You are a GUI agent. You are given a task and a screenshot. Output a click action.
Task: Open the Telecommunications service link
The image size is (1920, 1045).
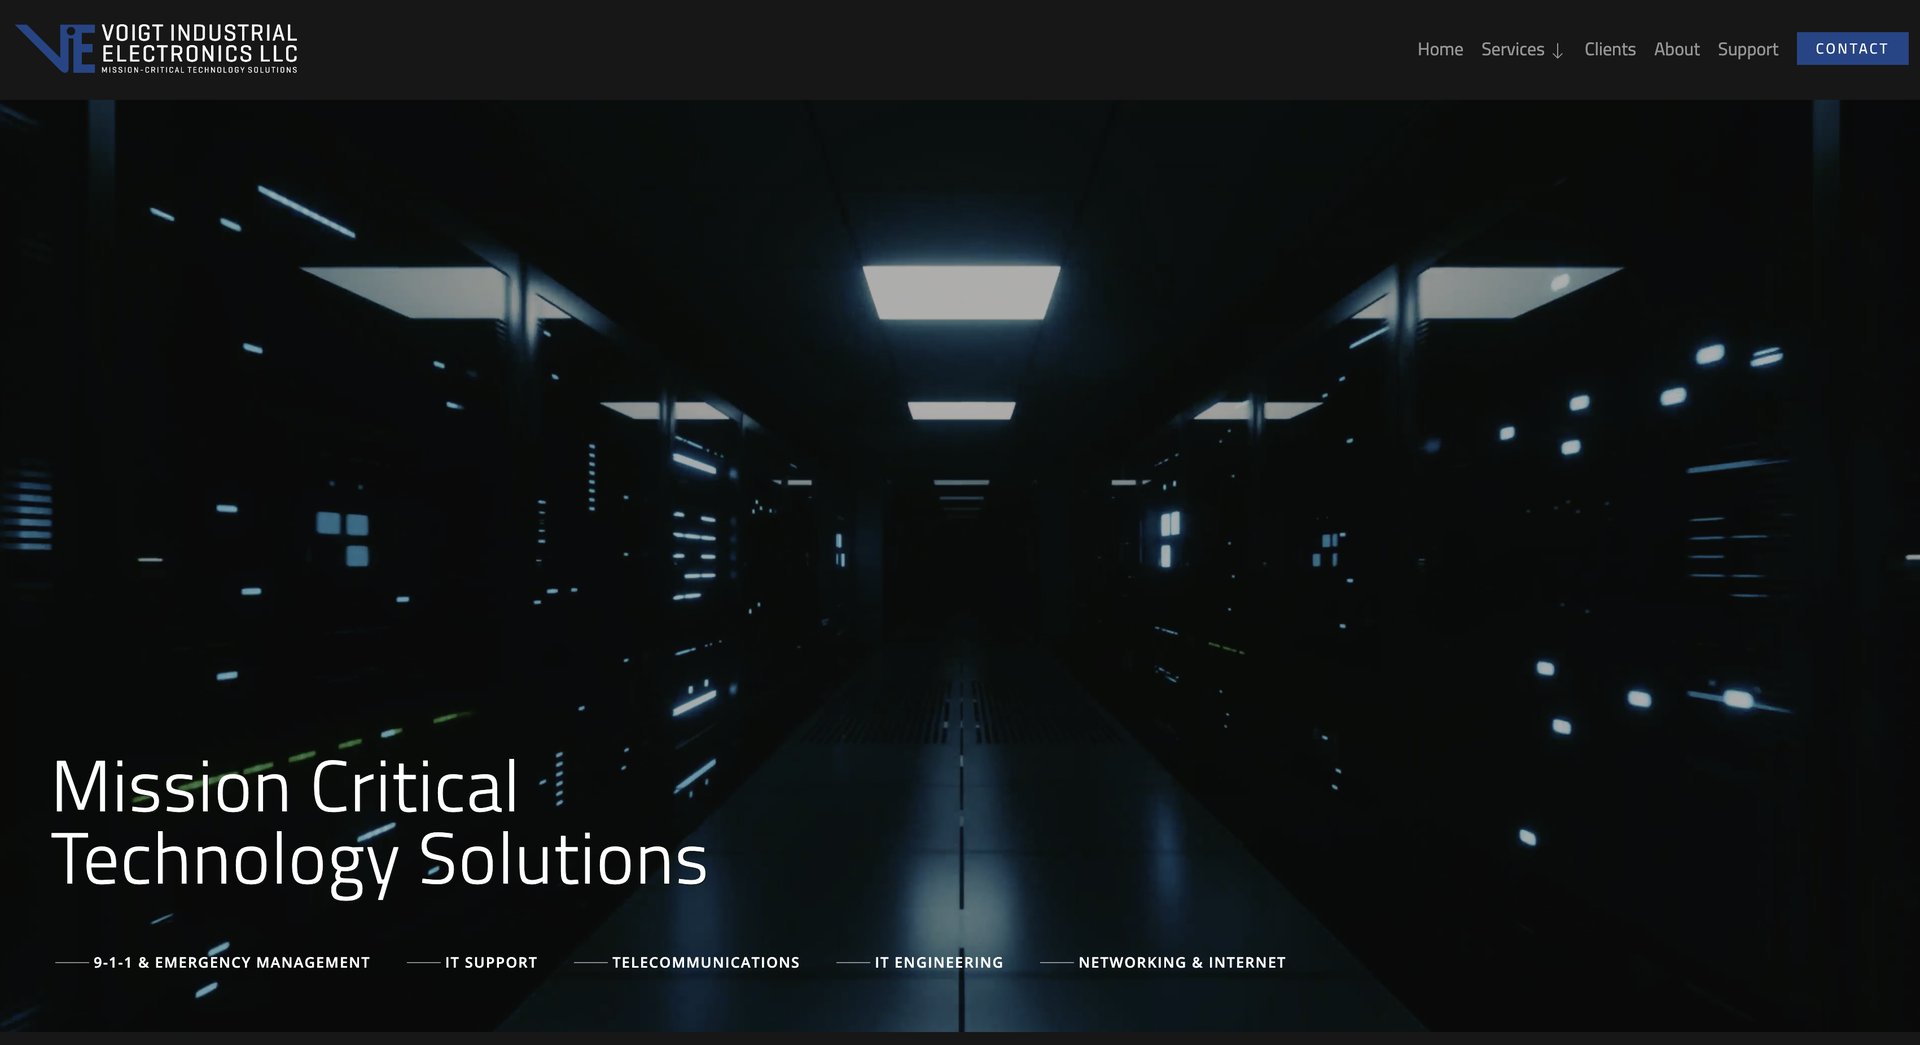(x=706, y=962)
